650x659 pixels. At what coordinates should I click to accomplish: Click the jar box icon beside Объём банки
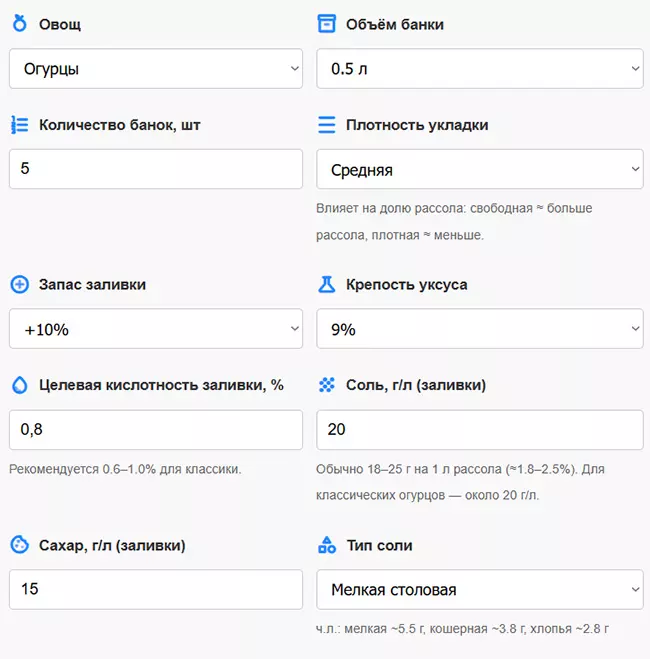pyautogui.click(x=326, y=24)
